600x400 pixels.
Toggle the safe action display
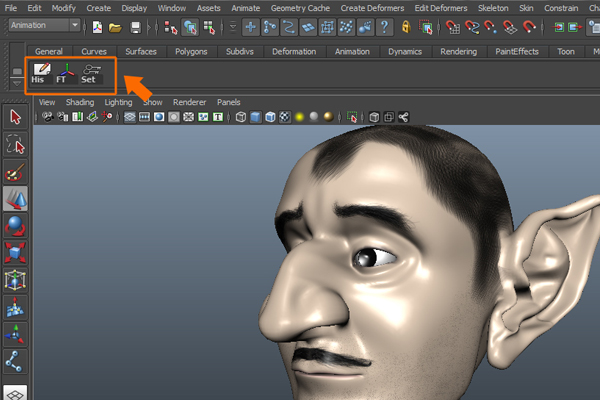coord(203,117)
